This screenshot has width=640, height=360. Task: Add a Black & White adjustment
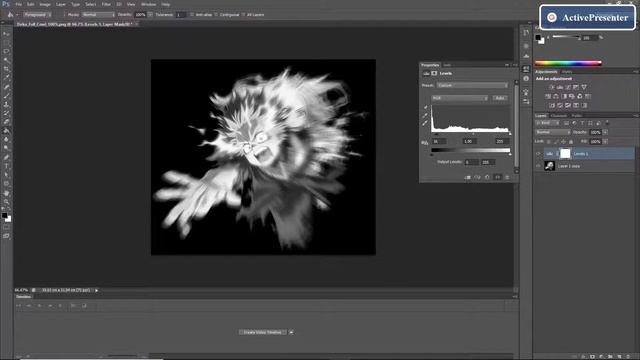tap(564, 96)
